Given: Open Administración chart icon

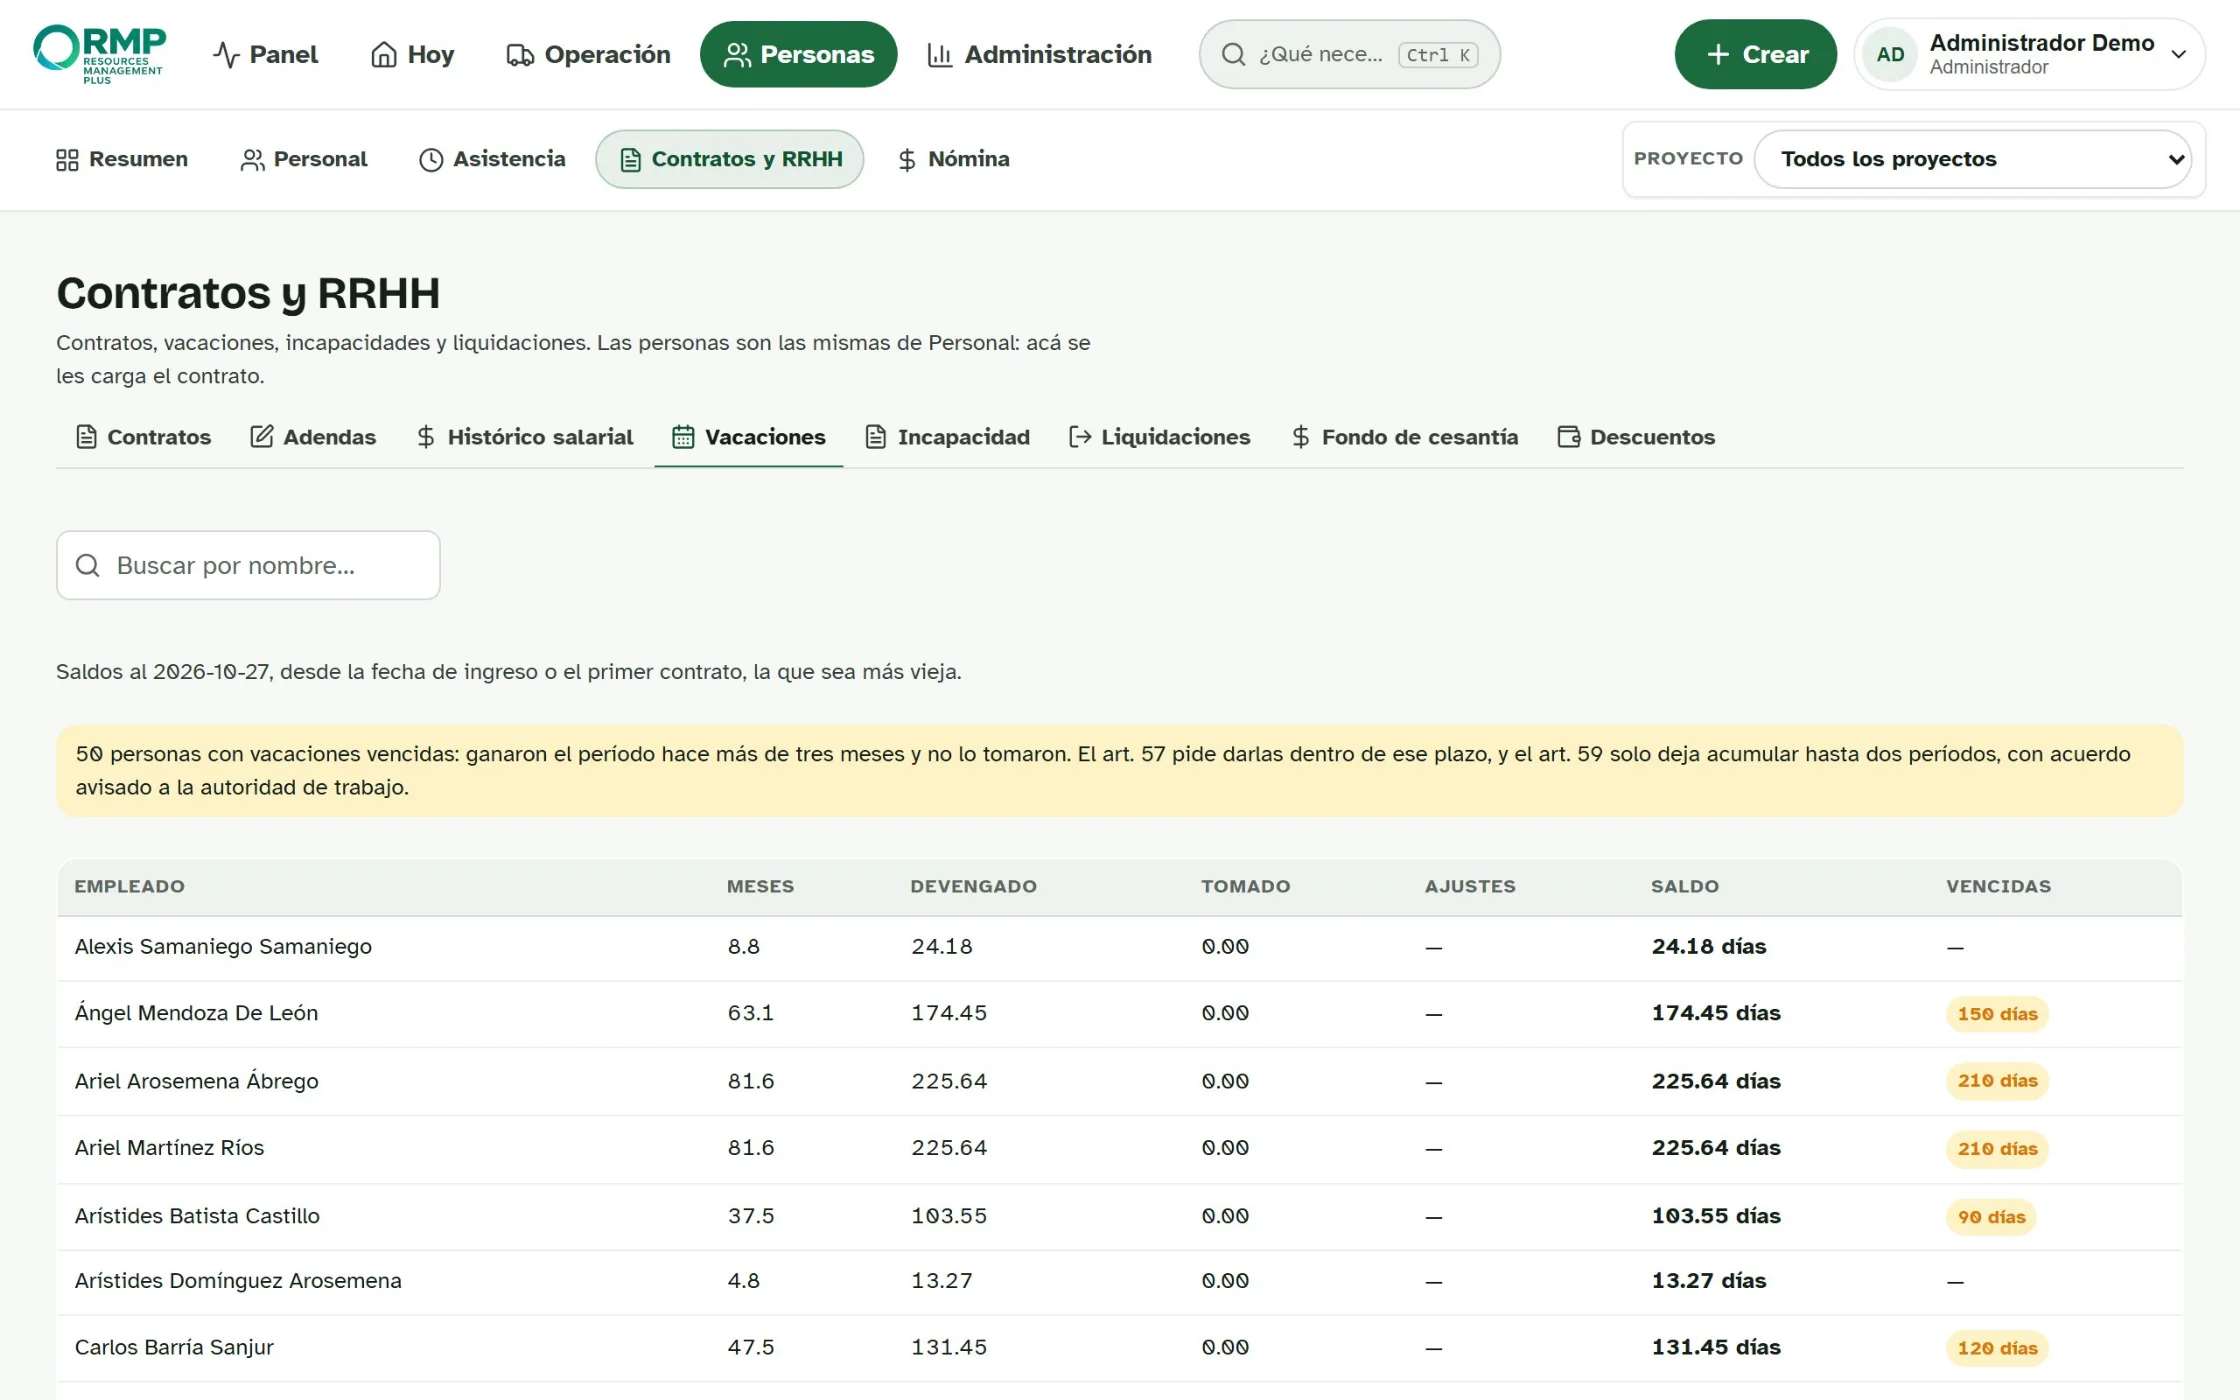Looking at the screenshot, I should point(940,54).
